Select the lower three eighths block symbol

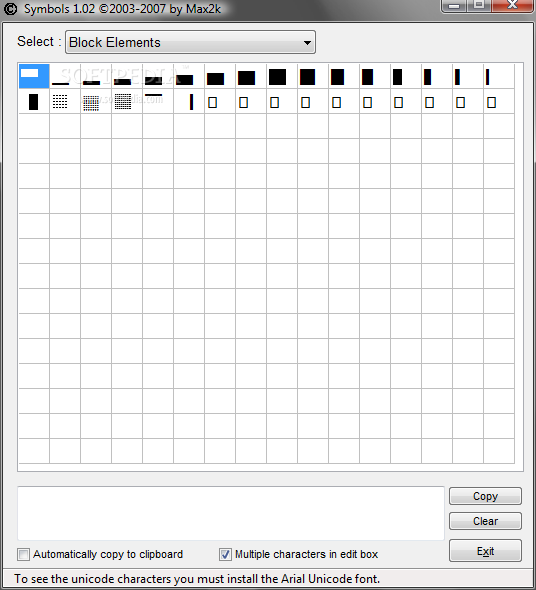point(127,76)
